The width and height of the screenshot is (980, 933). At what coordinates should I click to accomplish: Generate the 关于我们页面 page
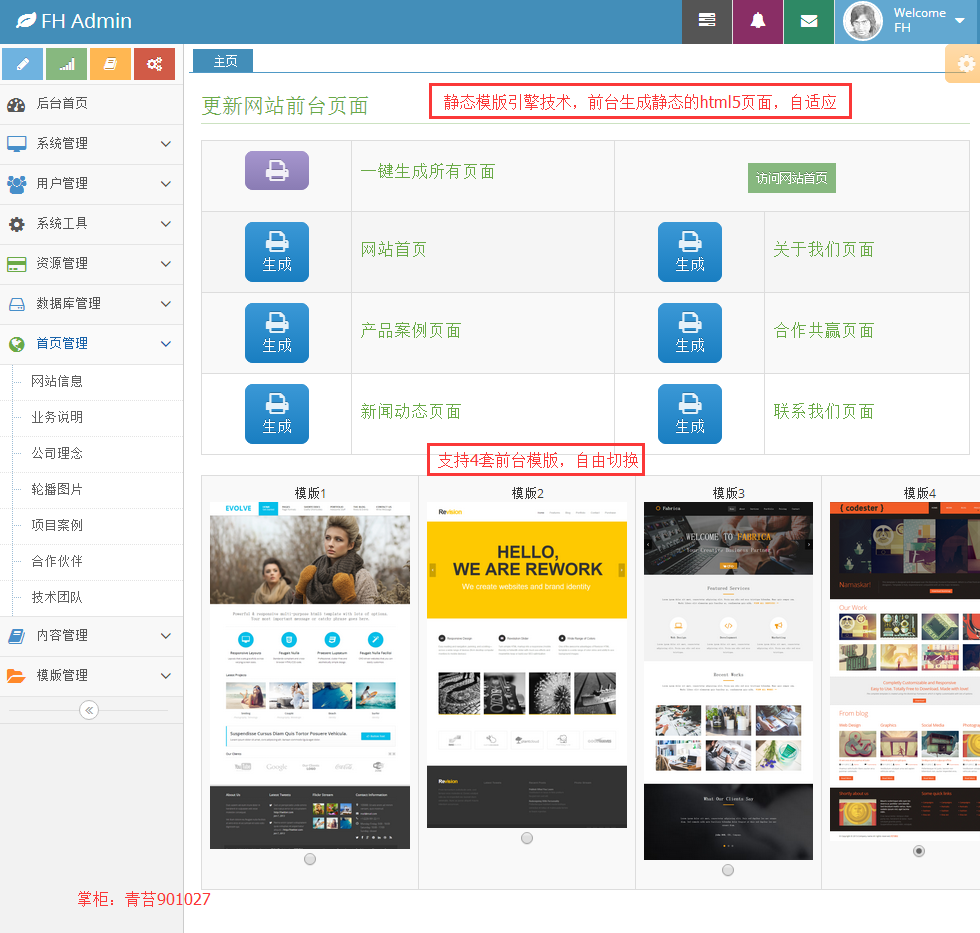click(x=689, y=252)
